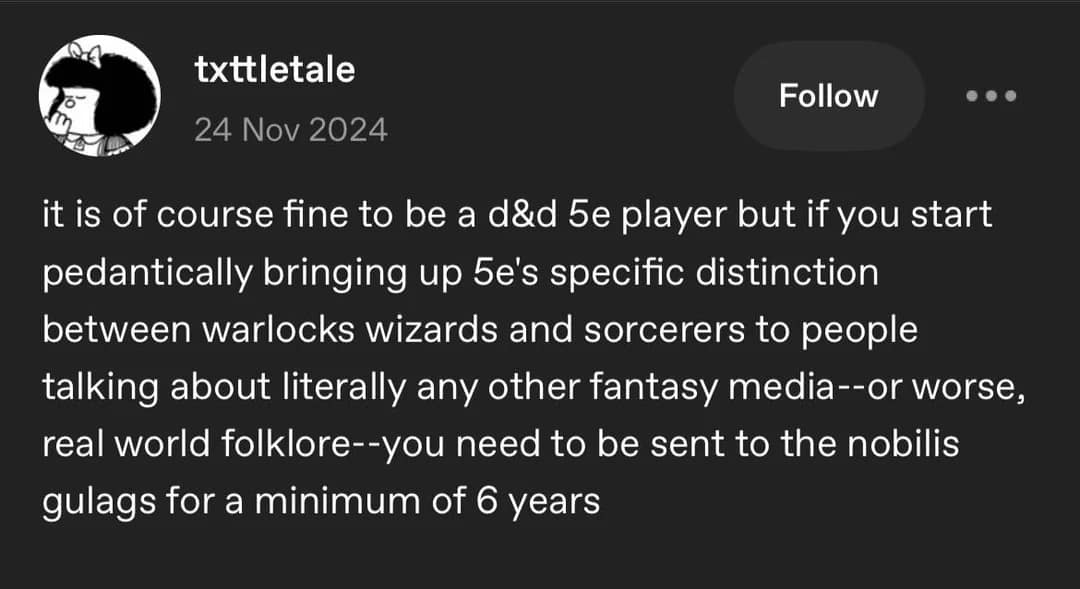The width and height of the screenshot is (1080, 589).
Task: Click the line starting "talking about literally"
Action: (535, 387)
